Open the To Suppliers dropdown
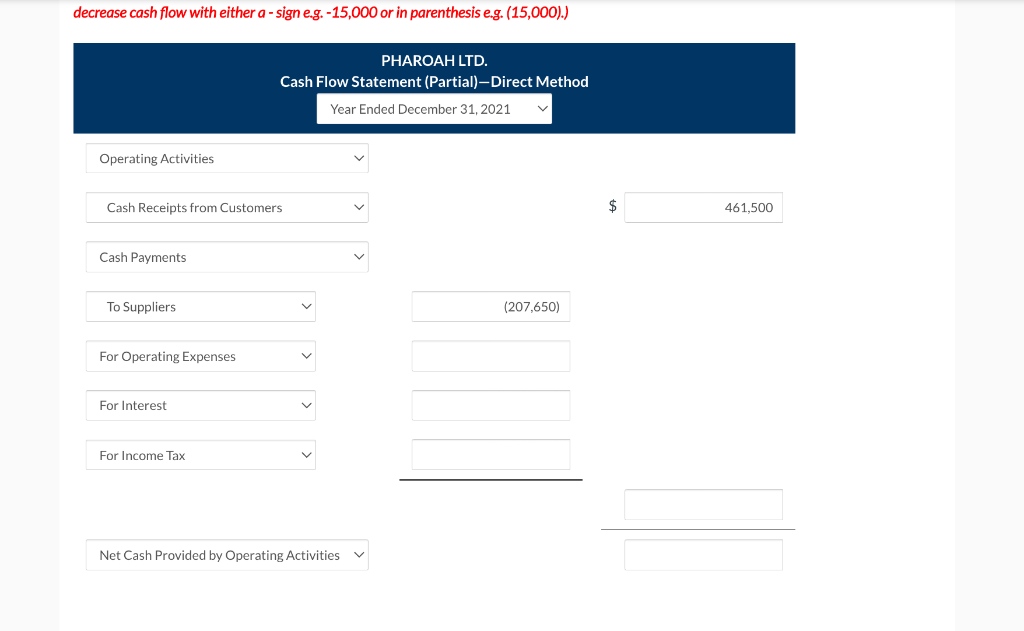This screenshot has width=1024, height=631. pos(200,306)
